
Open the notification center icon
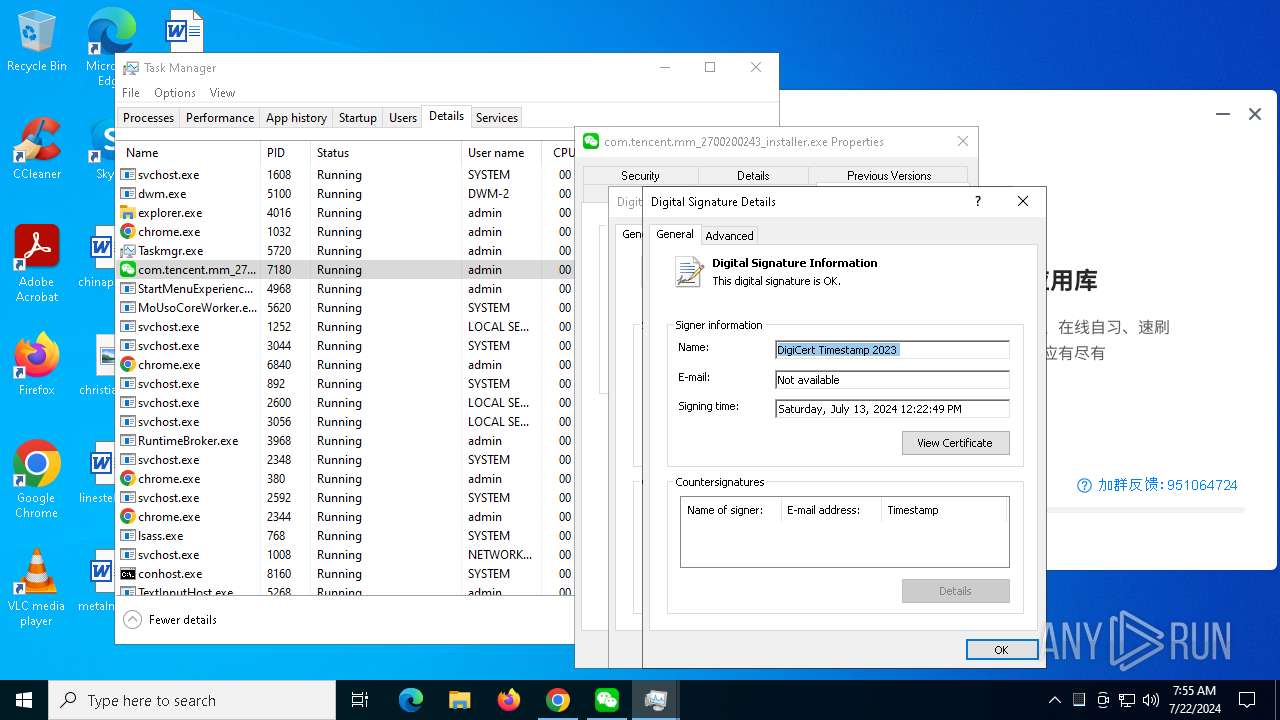tap(1247, 700)
